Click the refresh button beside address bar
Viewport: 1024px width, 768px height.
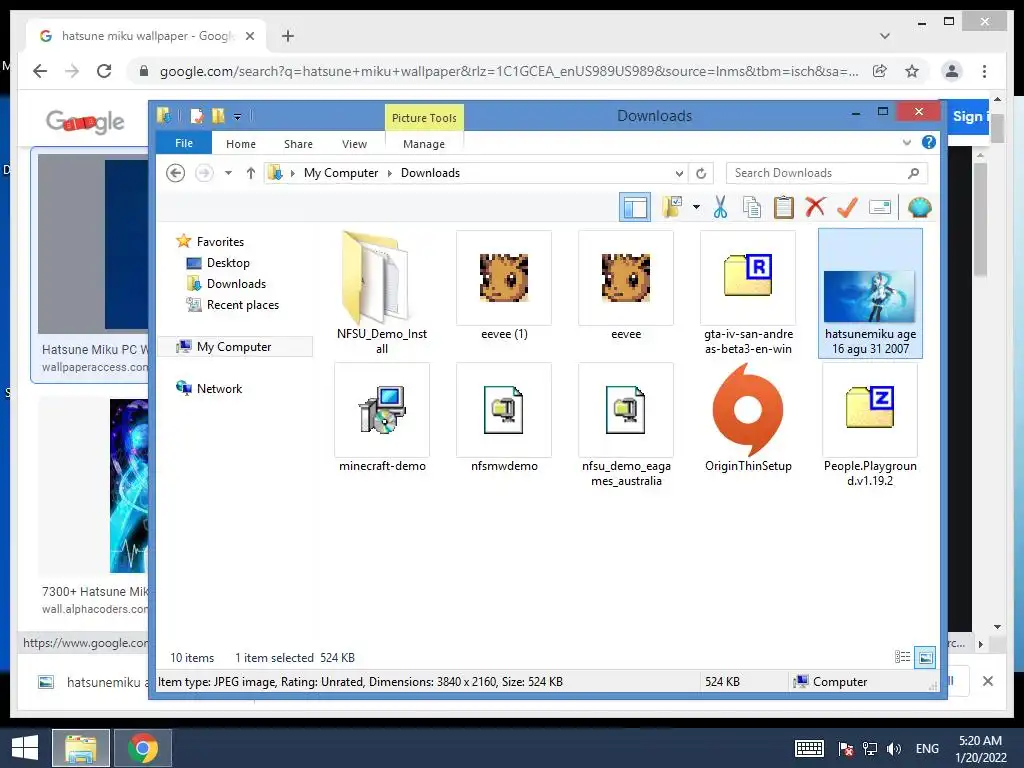click(701, 173)
